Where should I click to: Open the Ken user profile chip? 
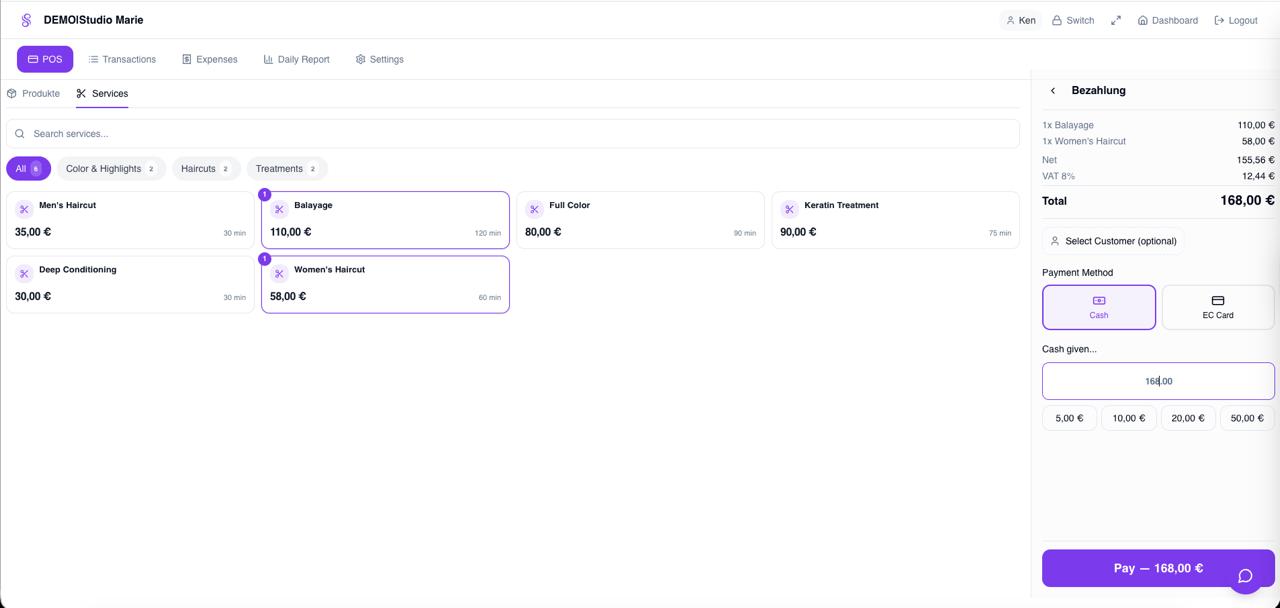click(x=1021, y=20)
